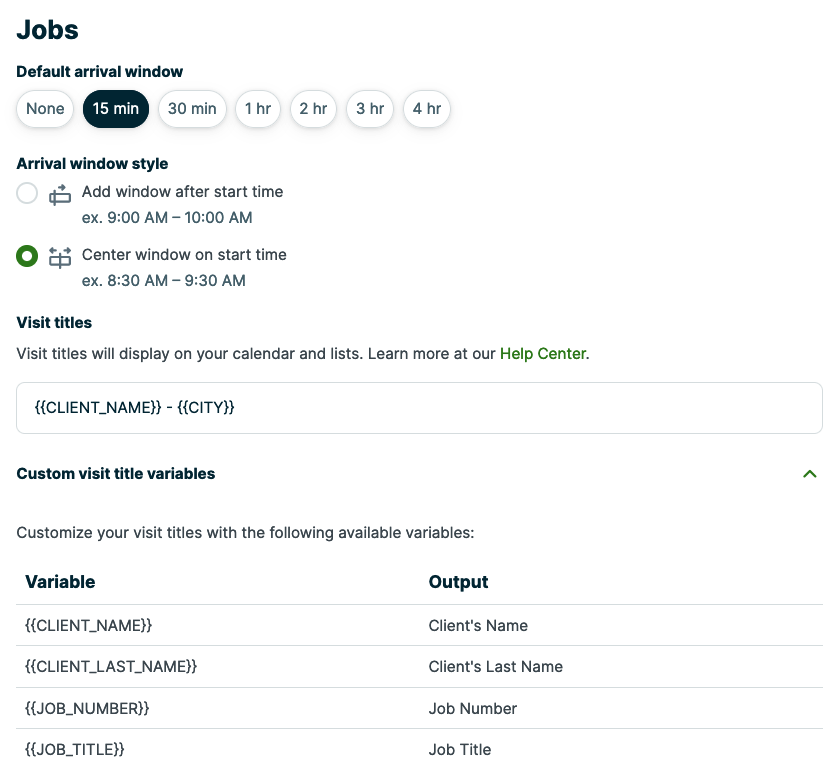Viewport: 839px width, 769px height.
Task: Click the 'Variable' column header
Action: click(60, 582)
